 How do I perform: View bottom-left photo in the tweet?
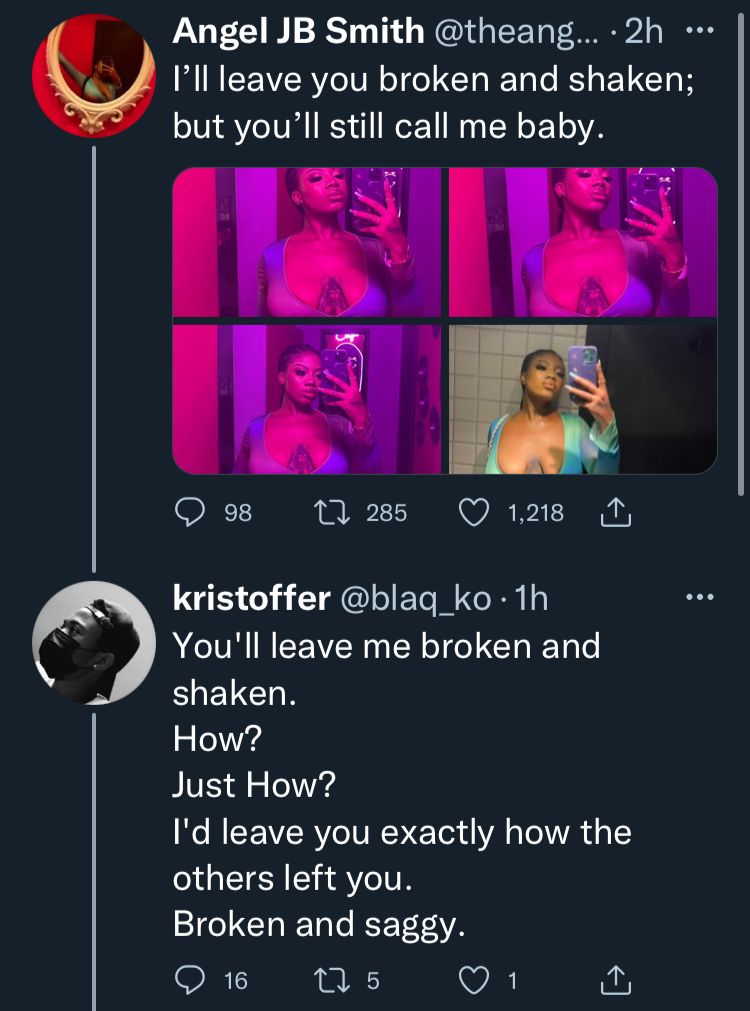coord(307,398)
